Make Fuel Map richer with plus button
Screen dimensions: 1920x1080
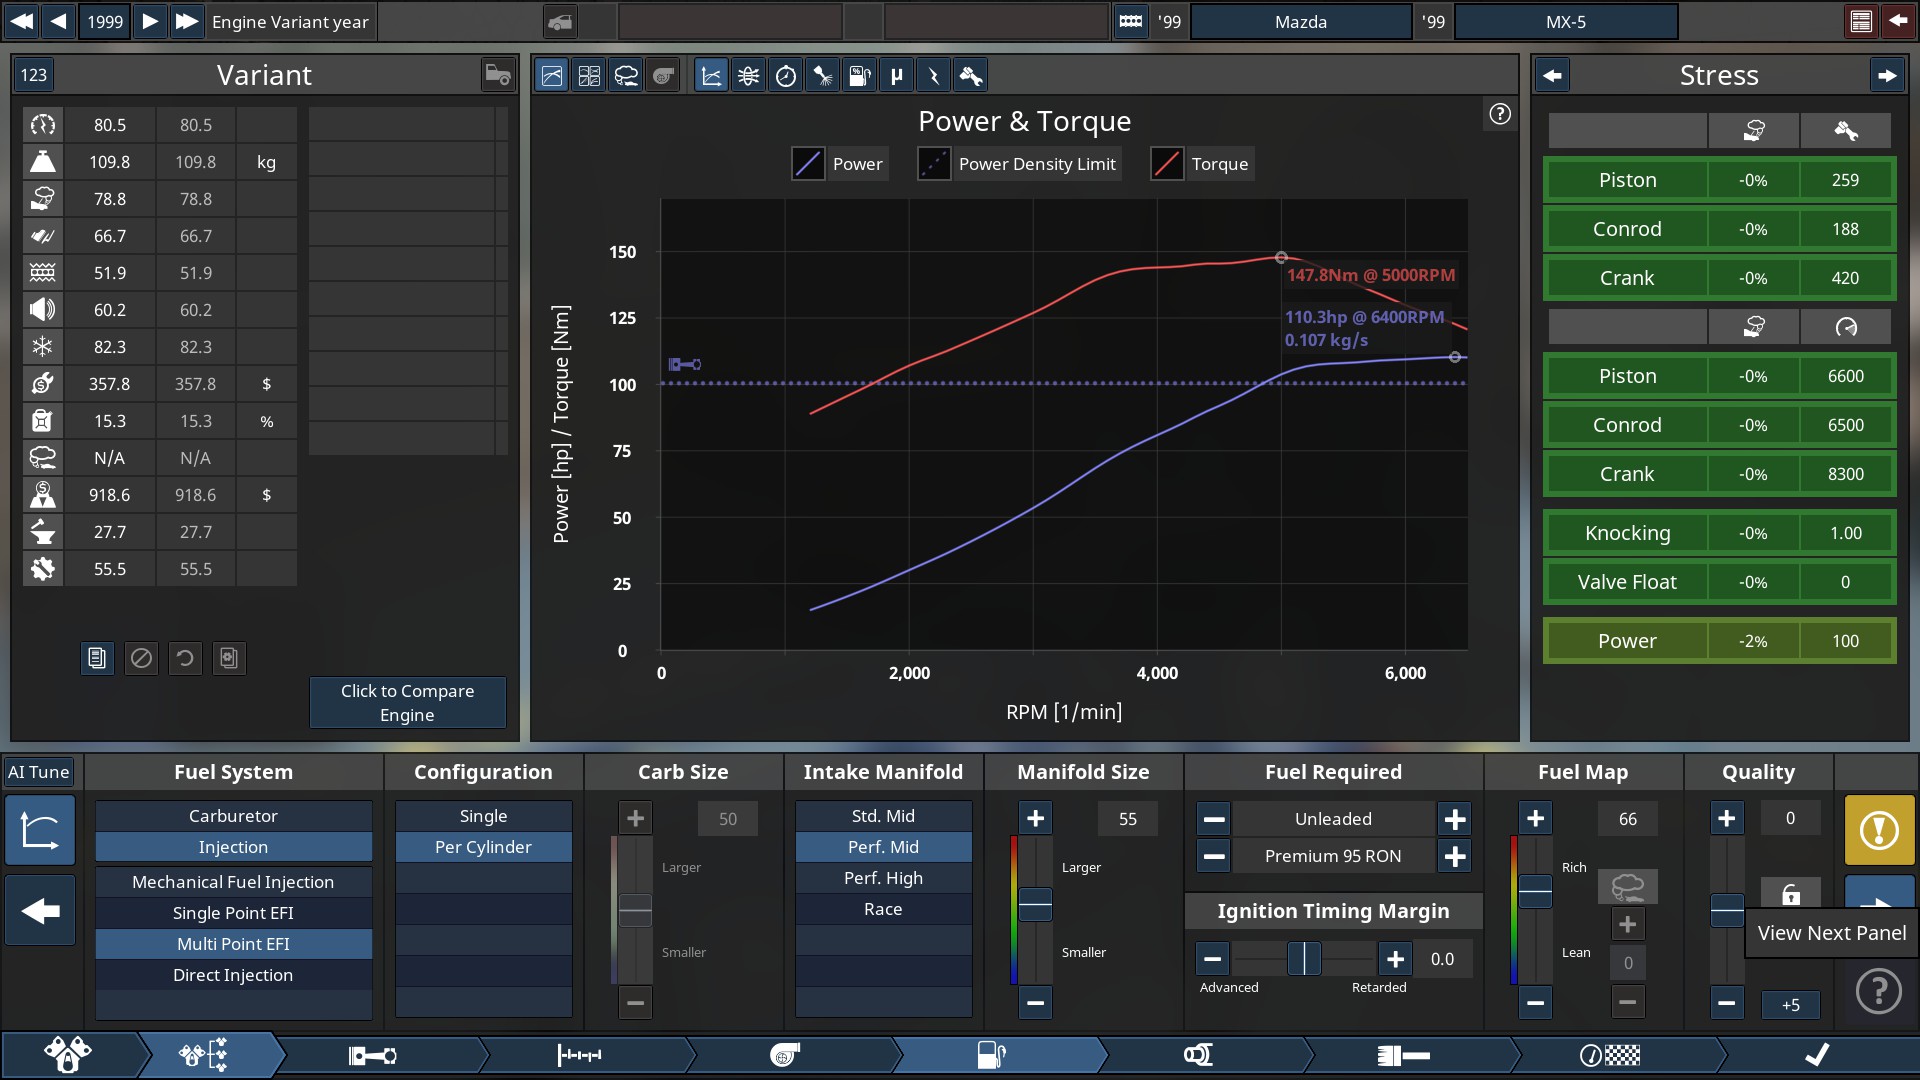1535,819
